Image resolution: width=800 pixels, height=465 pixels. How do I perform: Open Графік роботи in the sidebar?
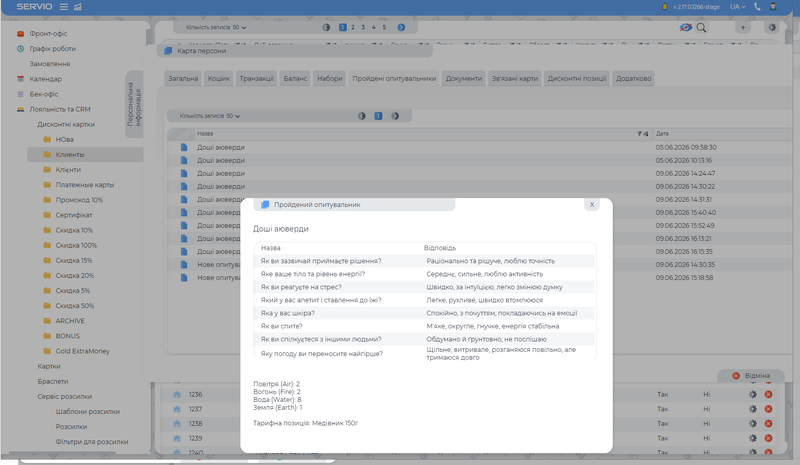click(52, 49)
